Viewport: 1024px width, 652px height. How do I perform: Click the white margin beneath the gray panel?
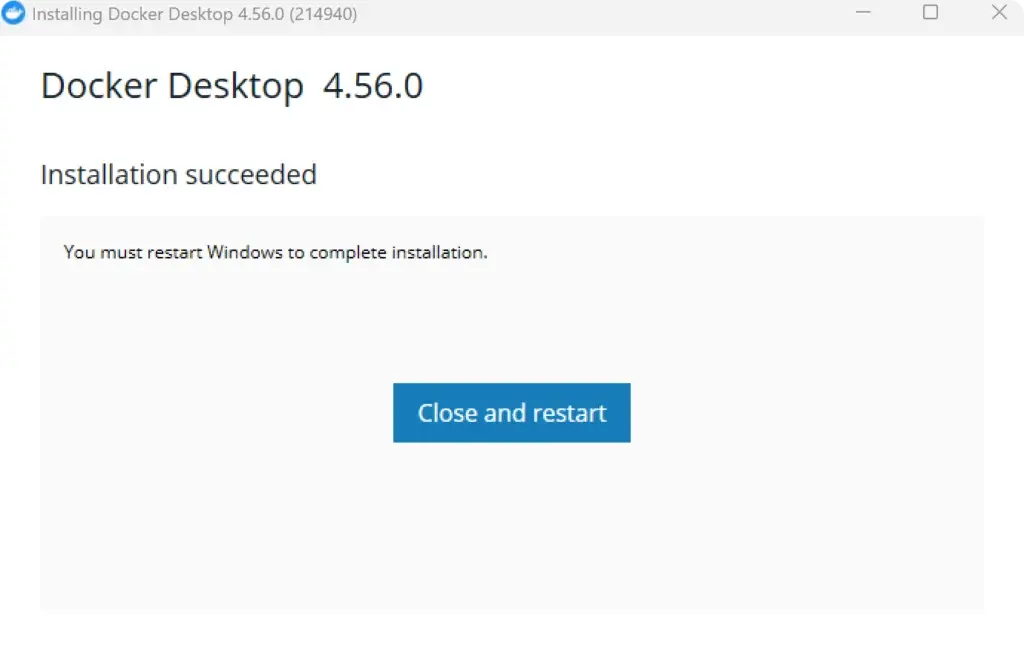(x=512, y=632)
